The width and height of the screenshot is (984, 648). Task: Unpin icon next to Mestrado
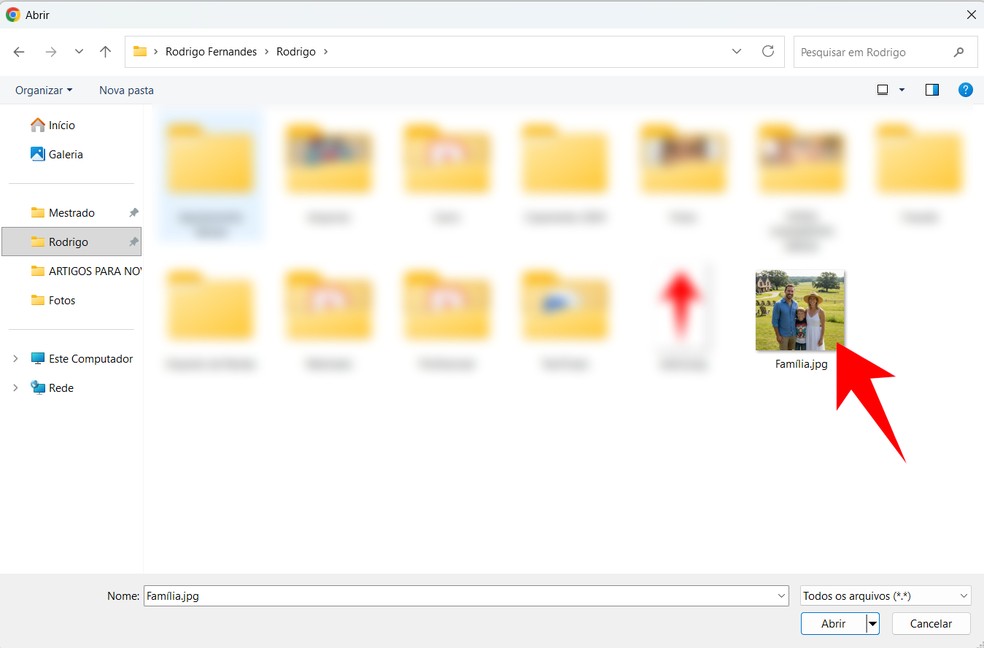click(133, 213)
